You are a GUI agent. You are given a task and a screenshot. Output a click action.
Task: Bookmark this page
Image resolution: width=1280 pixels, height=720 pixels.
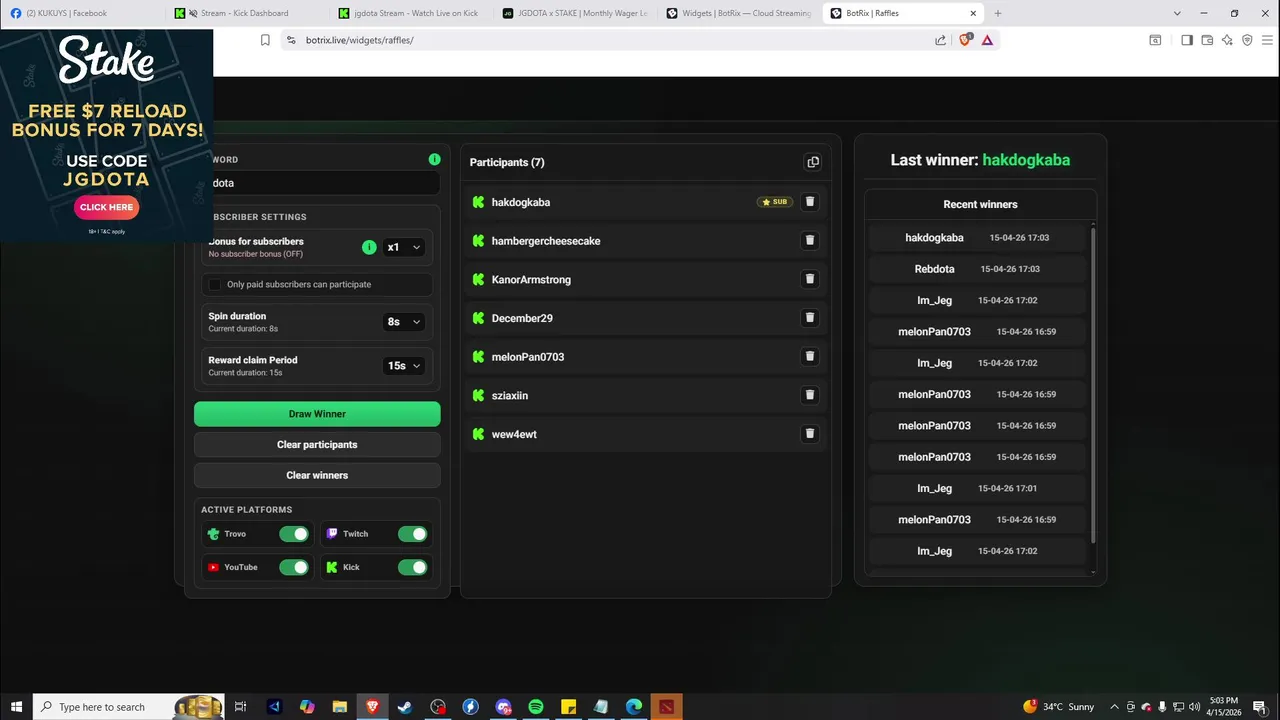tap(265, 40)
